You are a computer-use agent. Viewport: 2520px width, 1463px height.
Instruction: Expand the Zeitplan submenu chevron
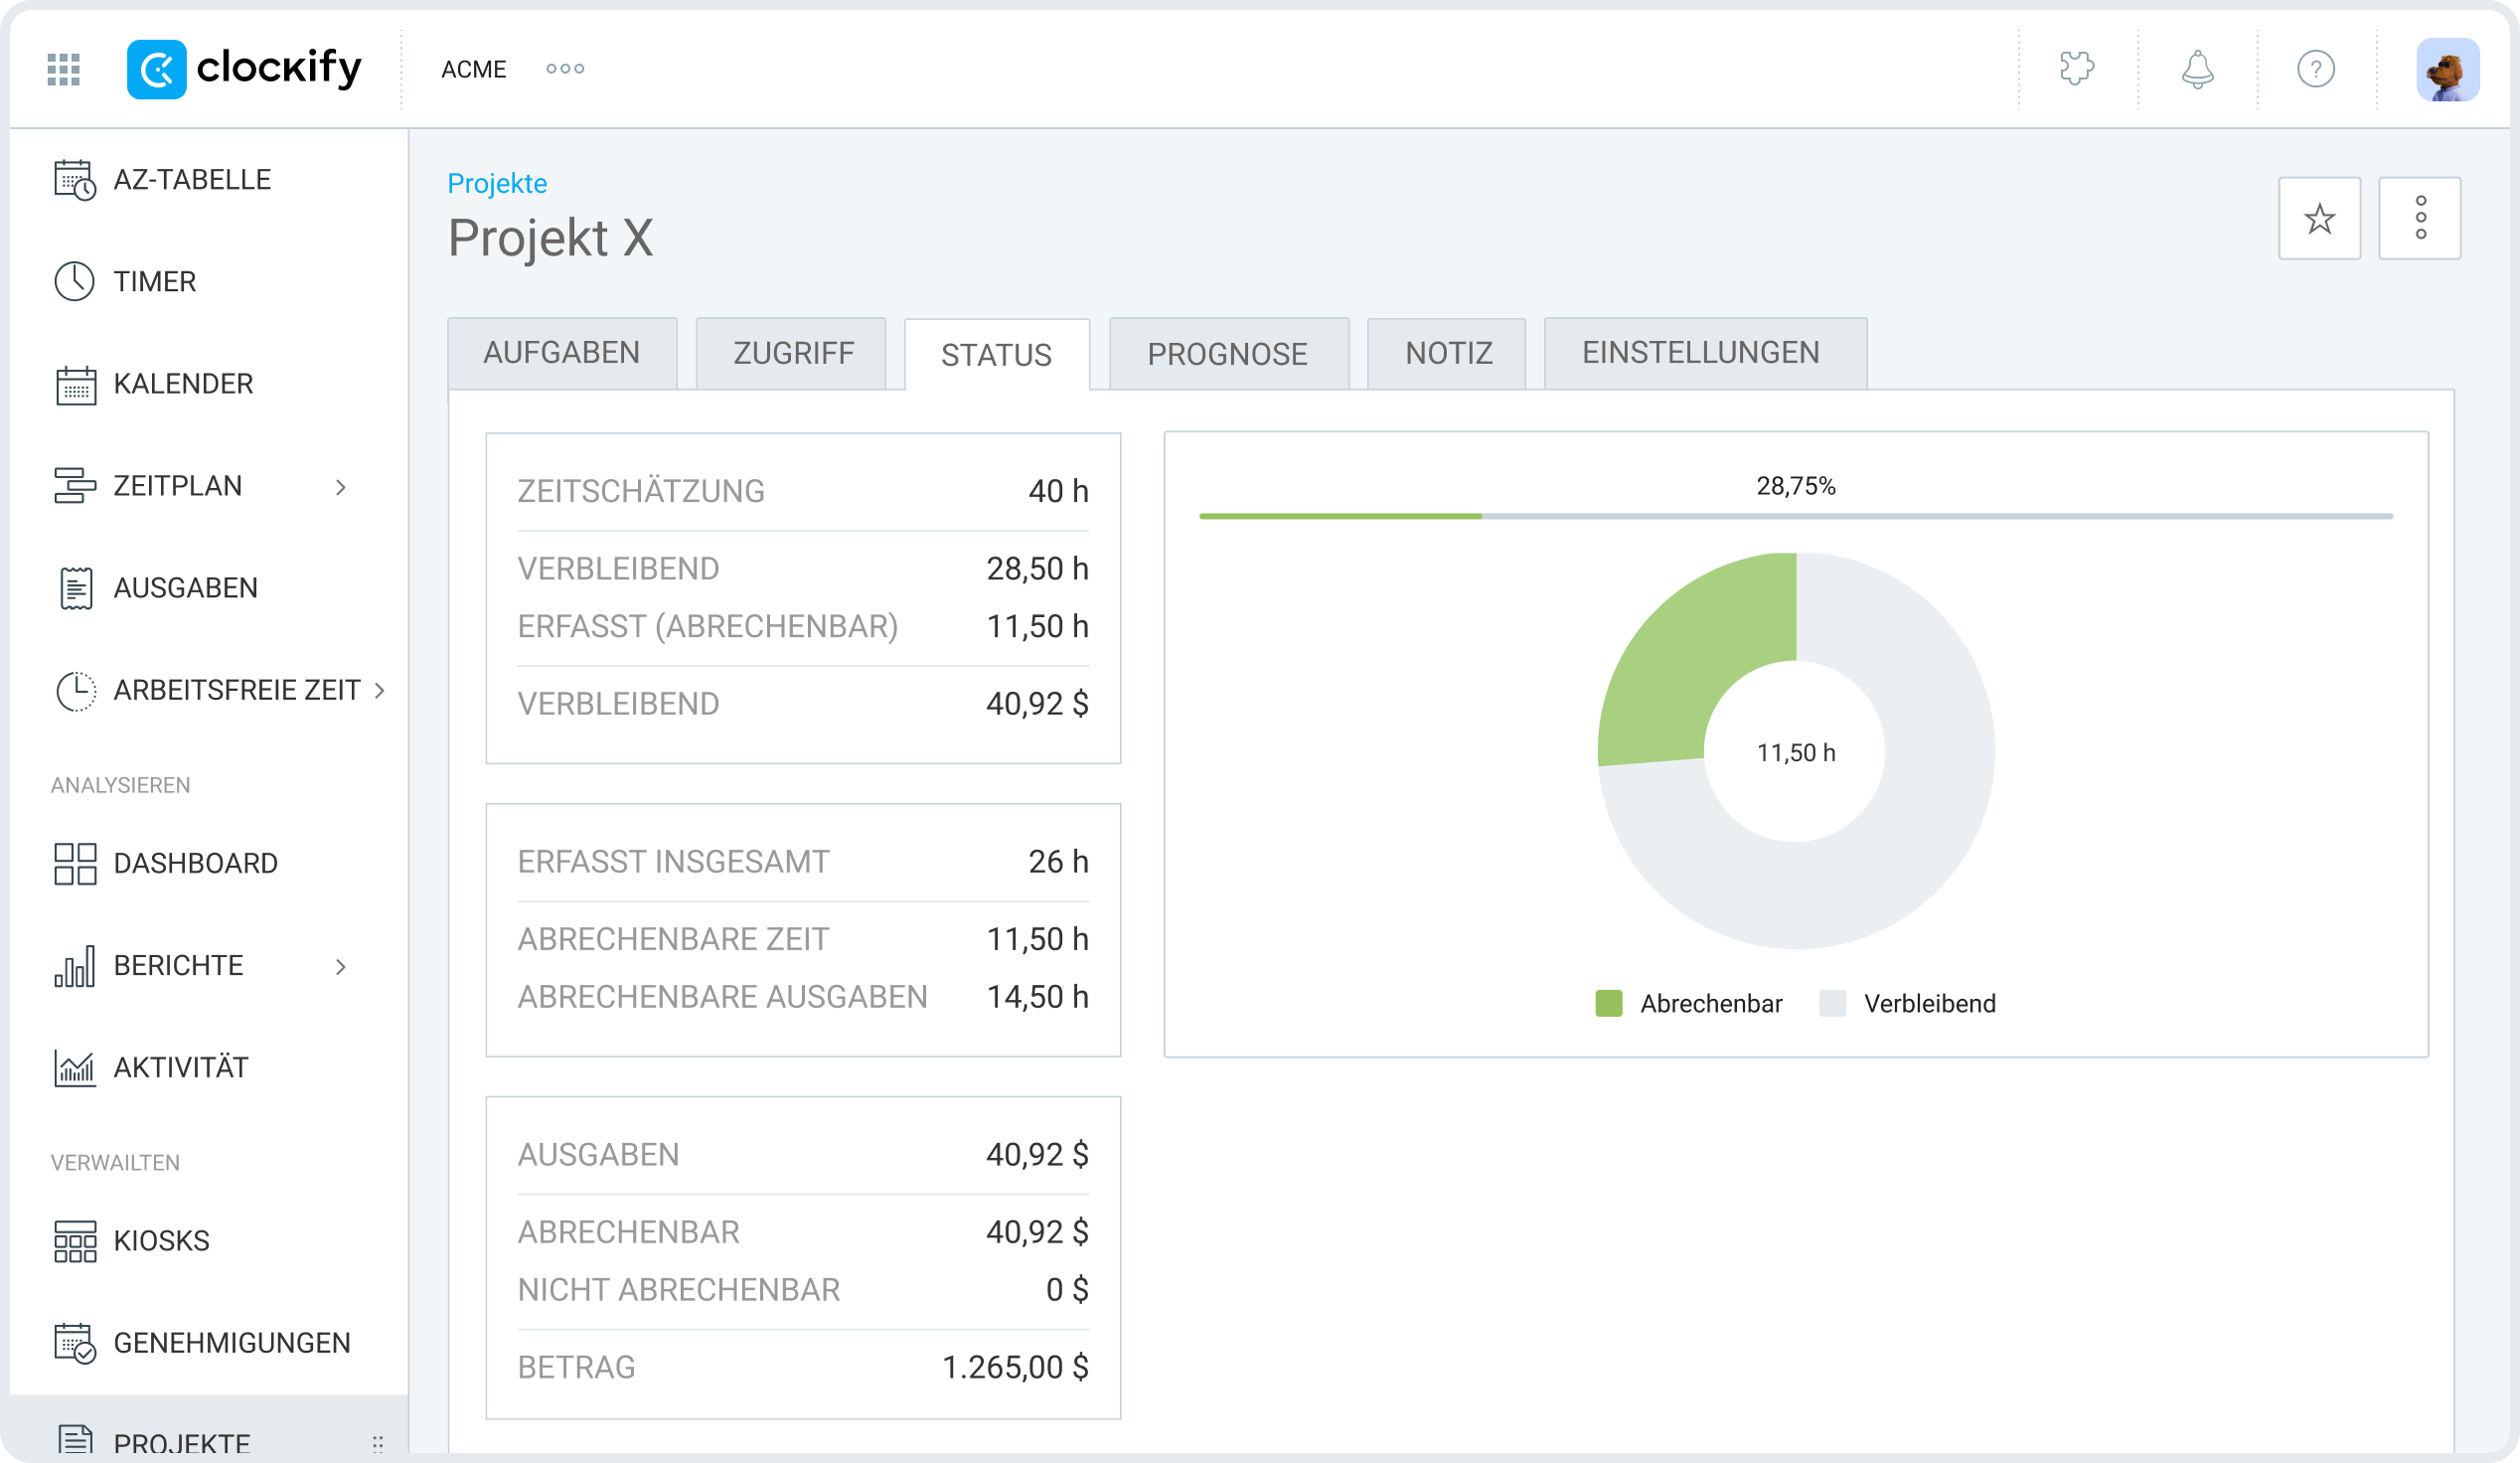[341, 487]
